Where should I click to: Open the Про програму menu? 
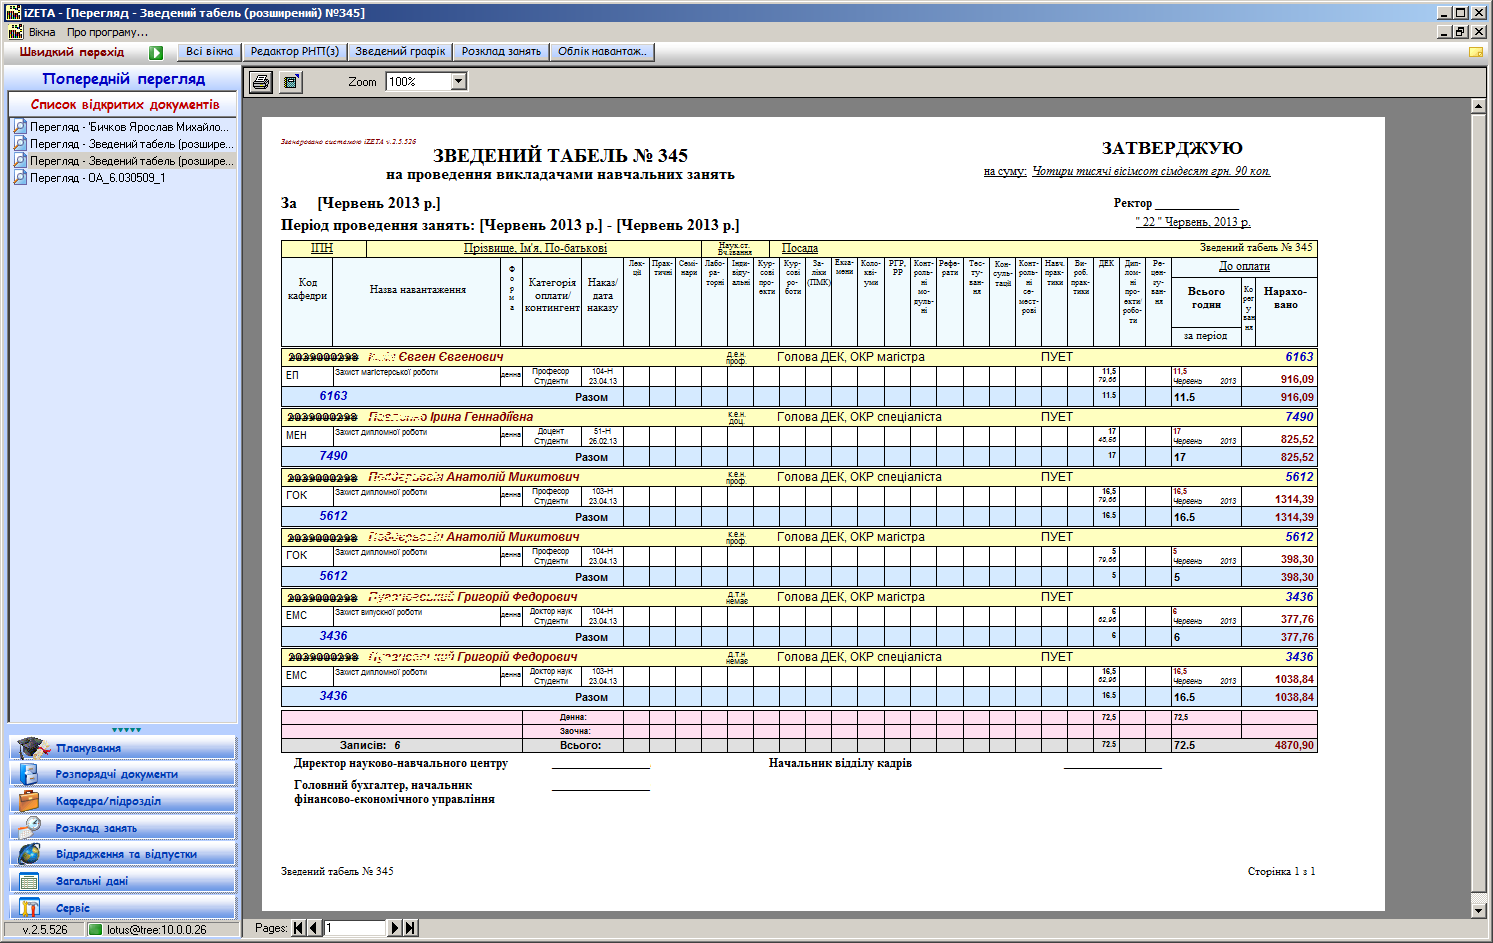[x=107, y=32]
